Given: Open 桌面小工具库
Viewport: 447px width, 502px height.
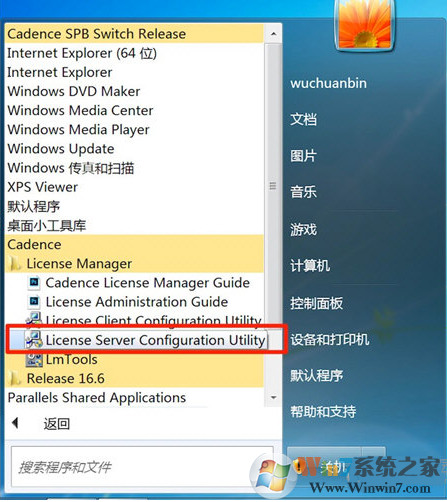Looking at the screenshot, I should [x=47, y=225].
